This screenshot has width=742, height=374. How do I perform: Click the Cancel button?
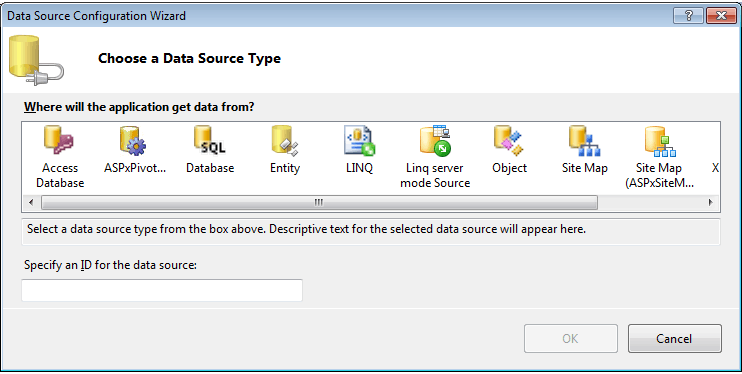(674, 338)
